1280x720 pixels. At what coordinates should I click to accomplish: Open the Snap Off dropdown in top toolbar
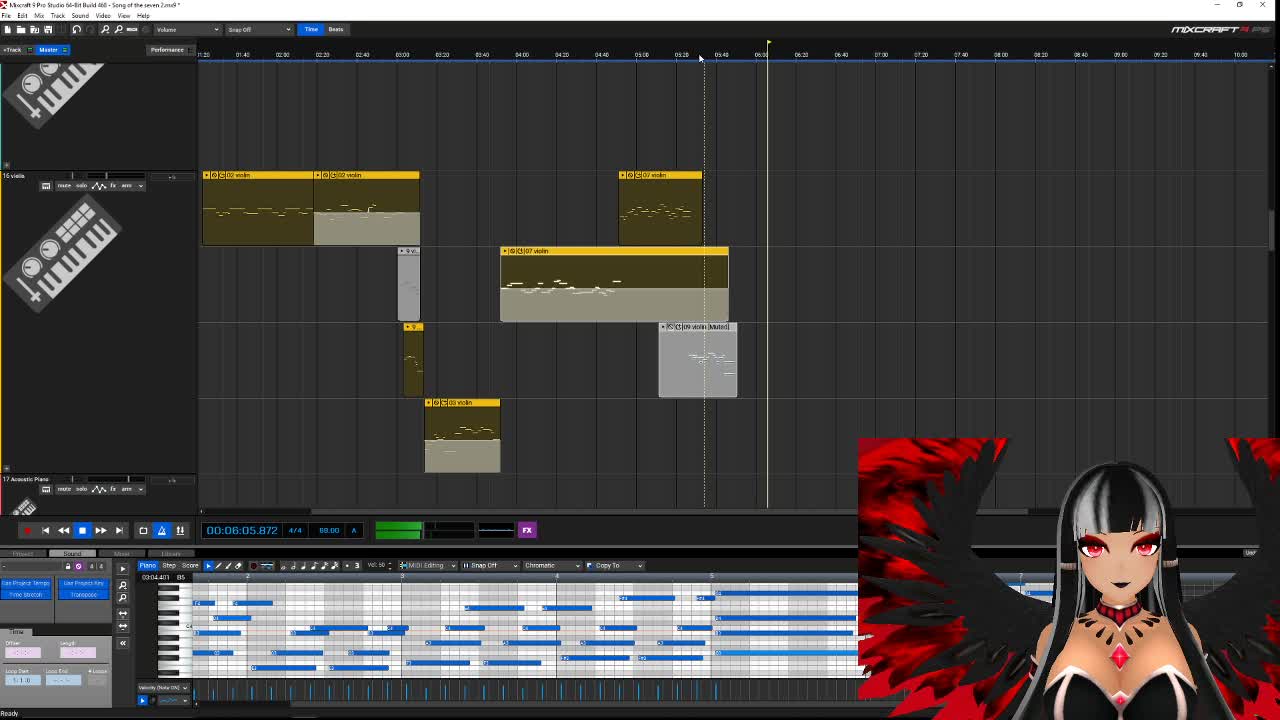click(259, 29)
